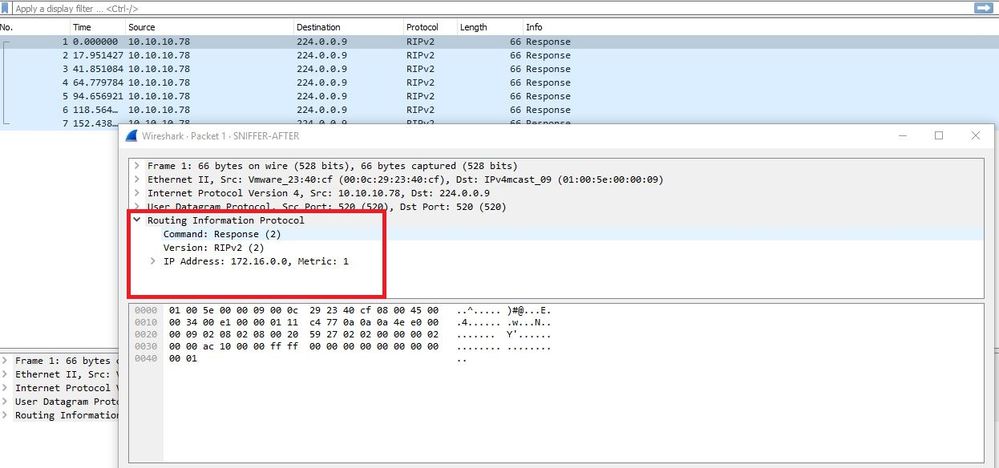Image resolution: width=999 pixels, height=468 pixels.
Task: Select packet 1 at time 0.000000
Action: (499, 42)
